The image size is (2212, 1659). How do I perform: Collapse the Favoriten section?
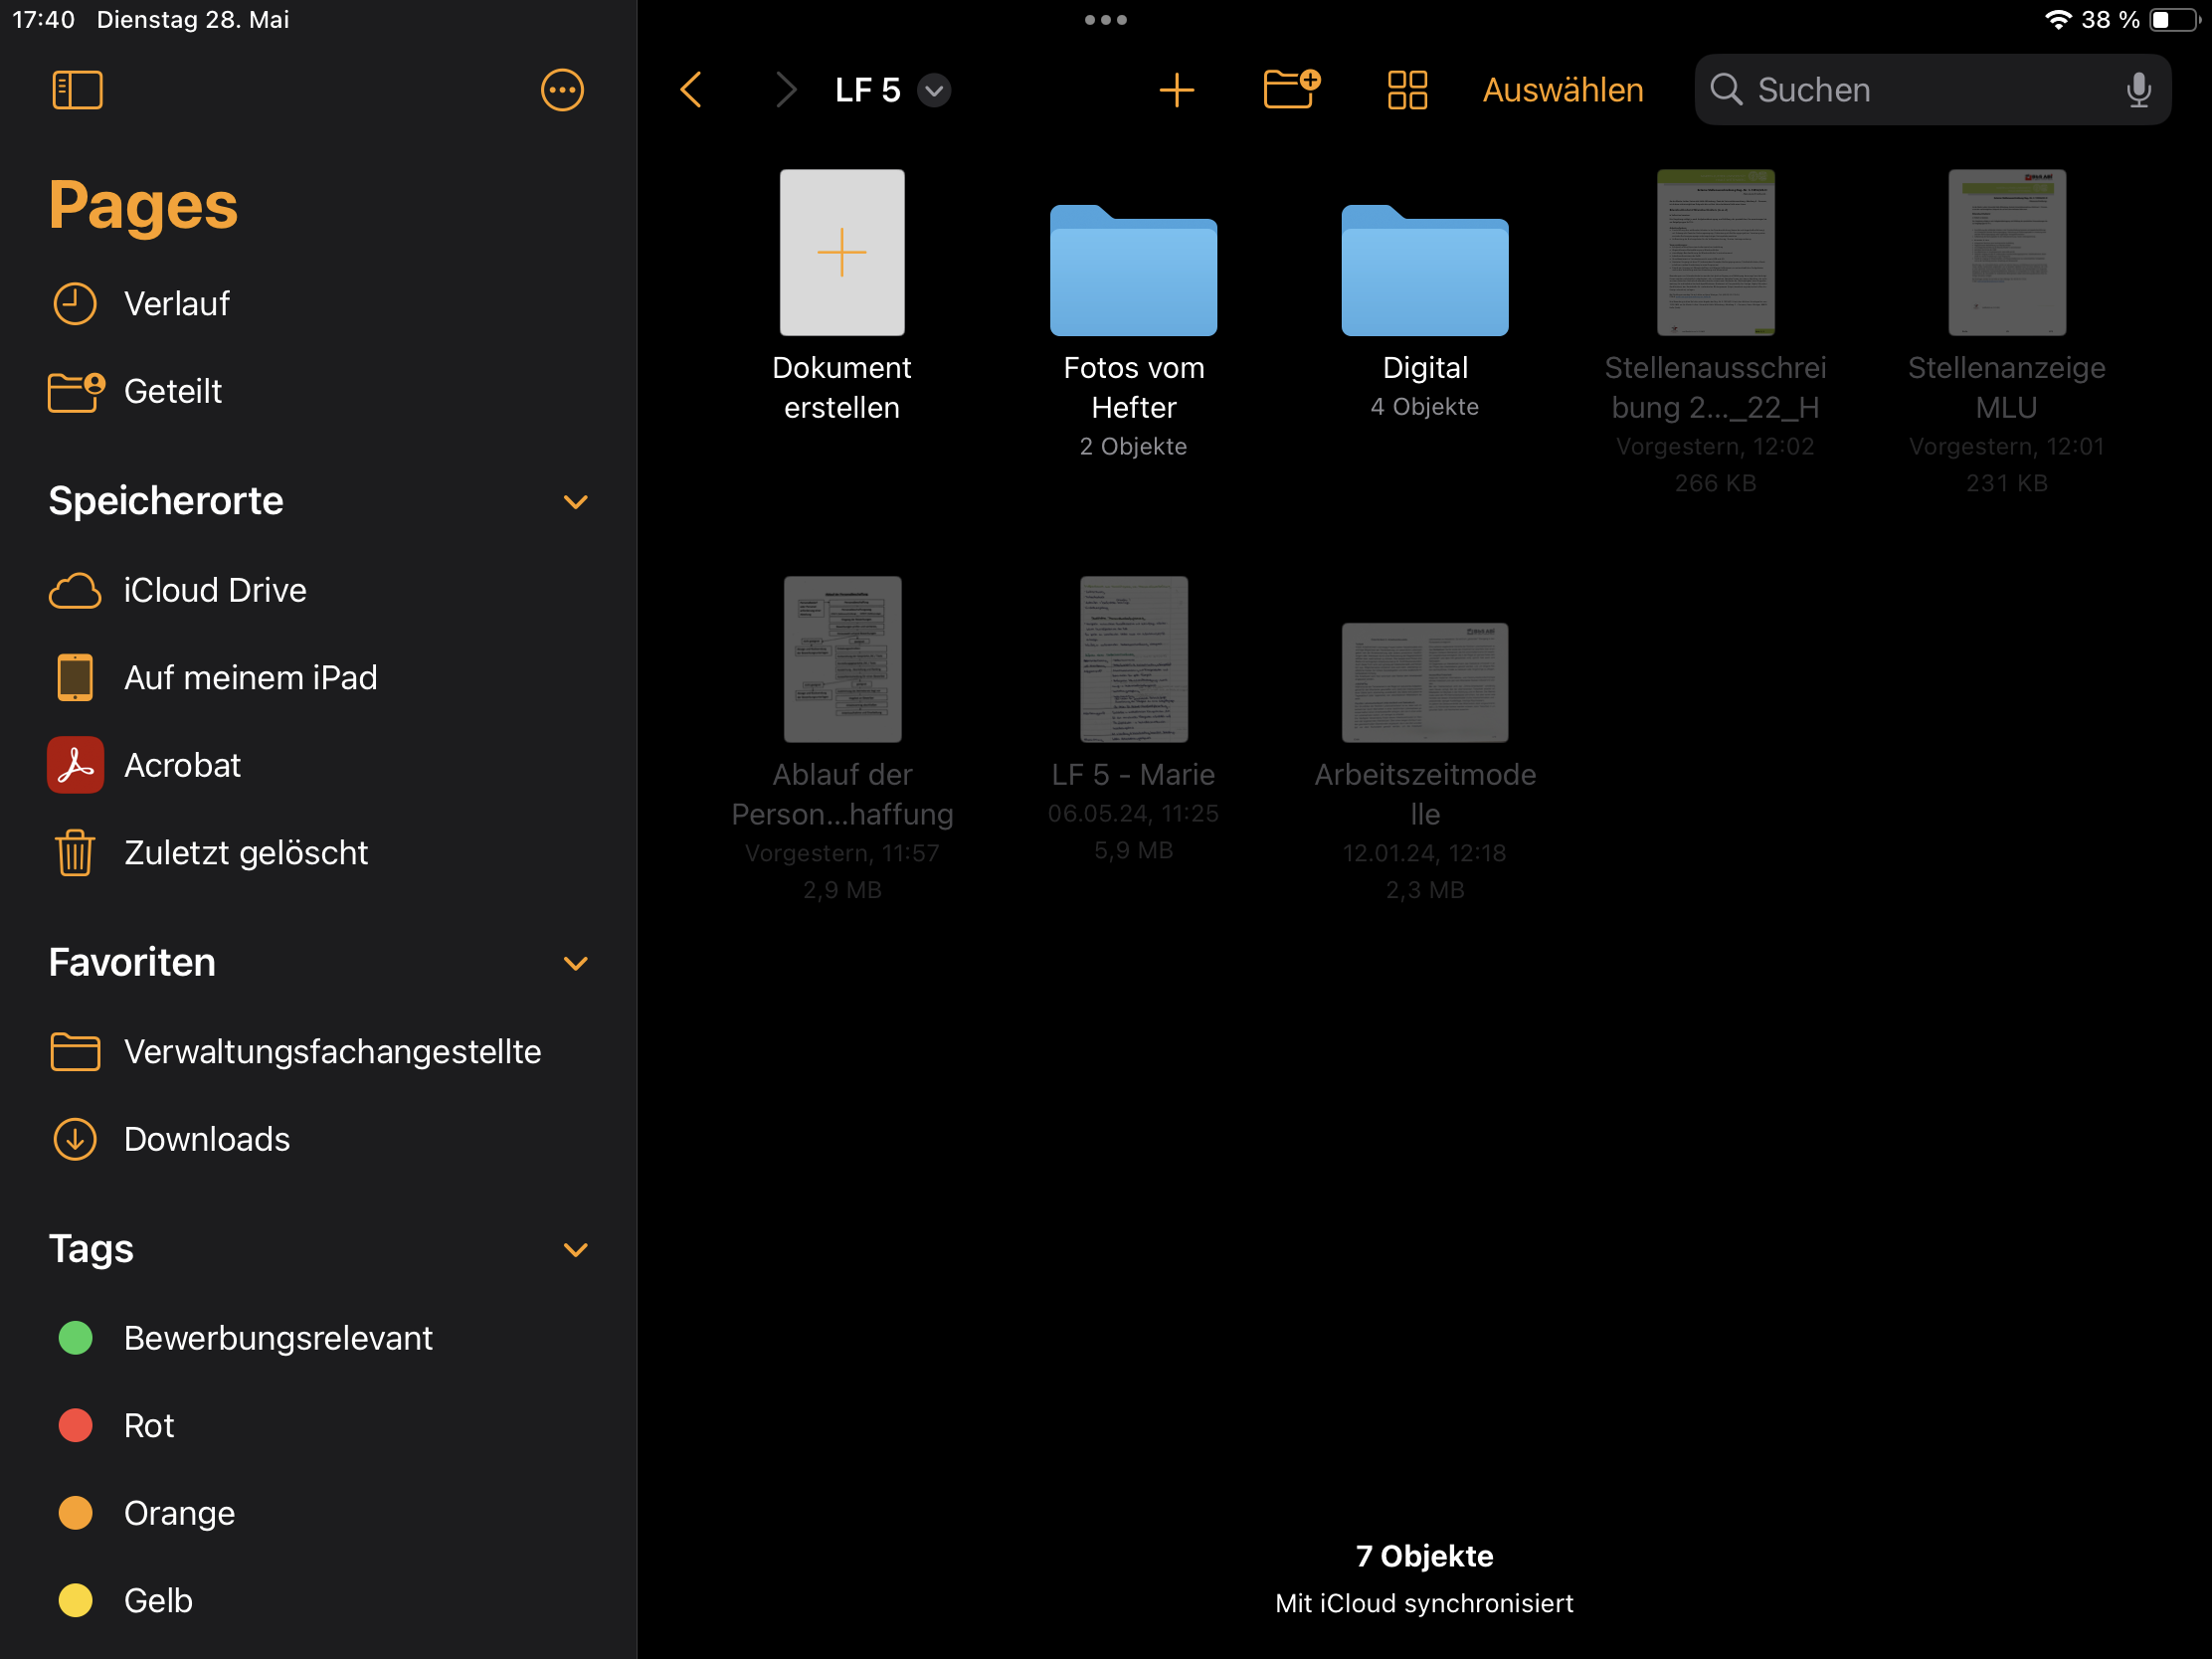click(575, 963)
